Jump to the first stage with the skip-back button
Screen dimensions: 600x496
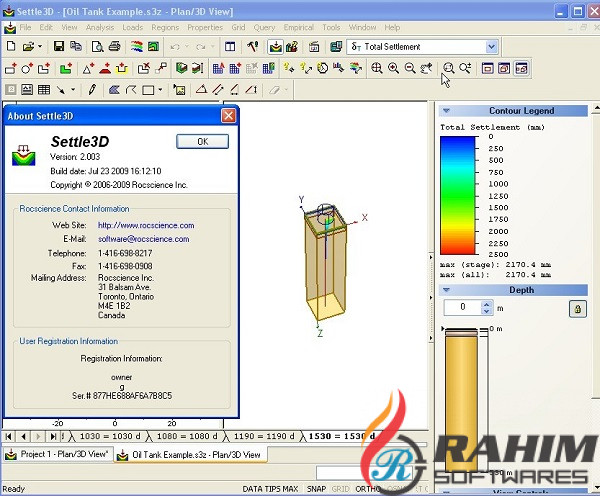8,436
